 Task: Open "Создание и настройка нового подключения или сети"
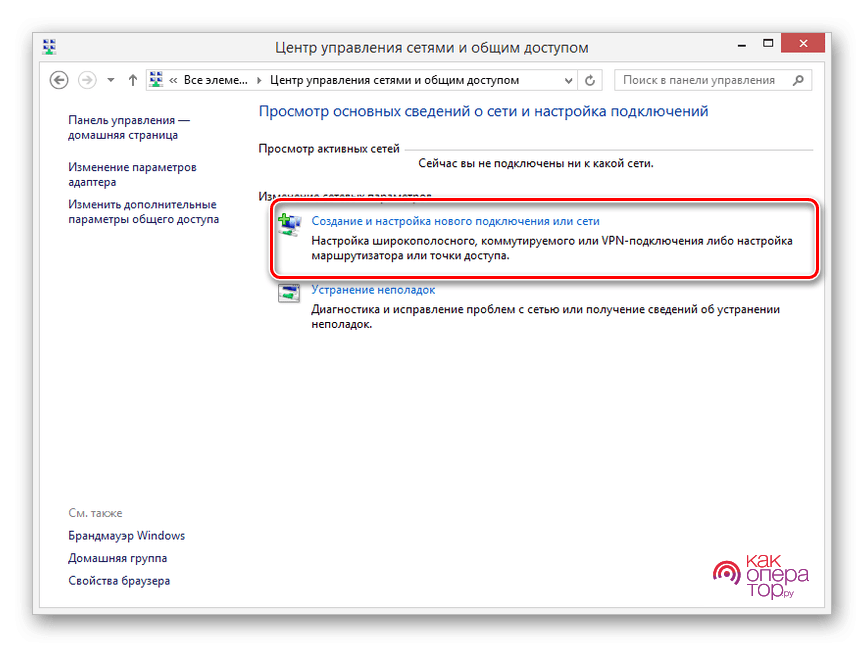click(455, 220)
